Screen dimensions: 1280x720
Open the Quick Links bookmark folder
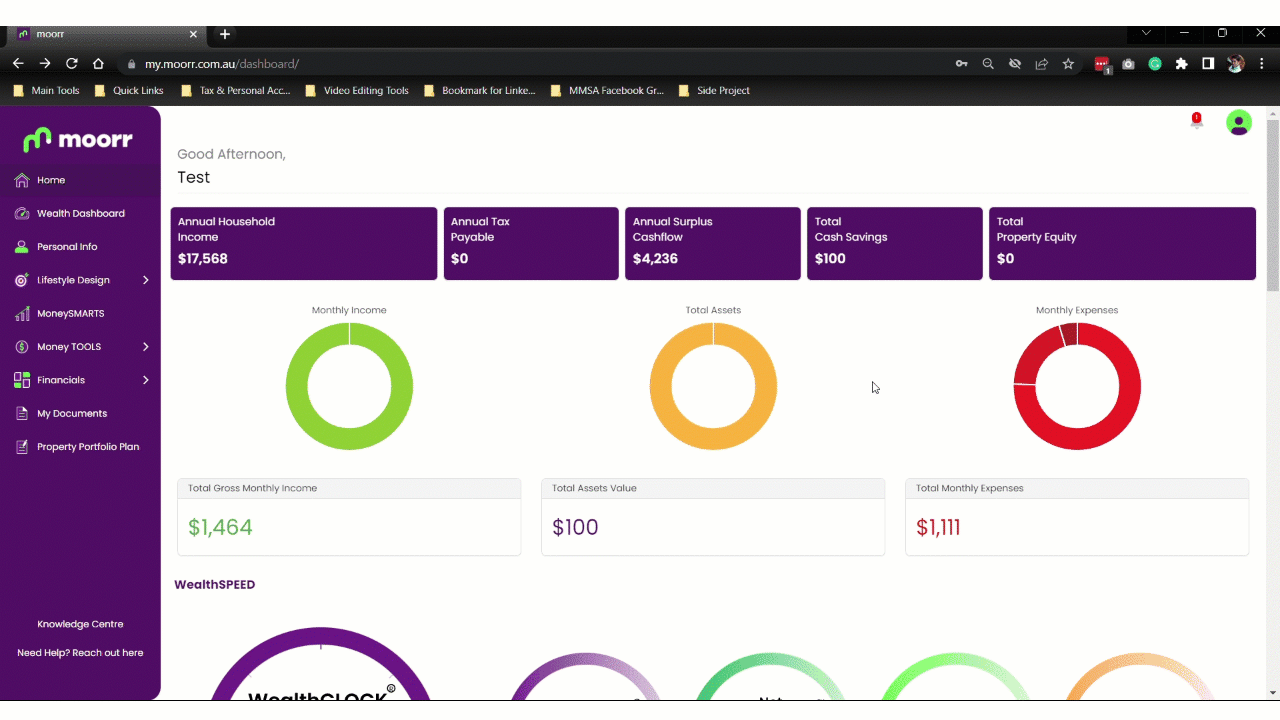[129, 90]
